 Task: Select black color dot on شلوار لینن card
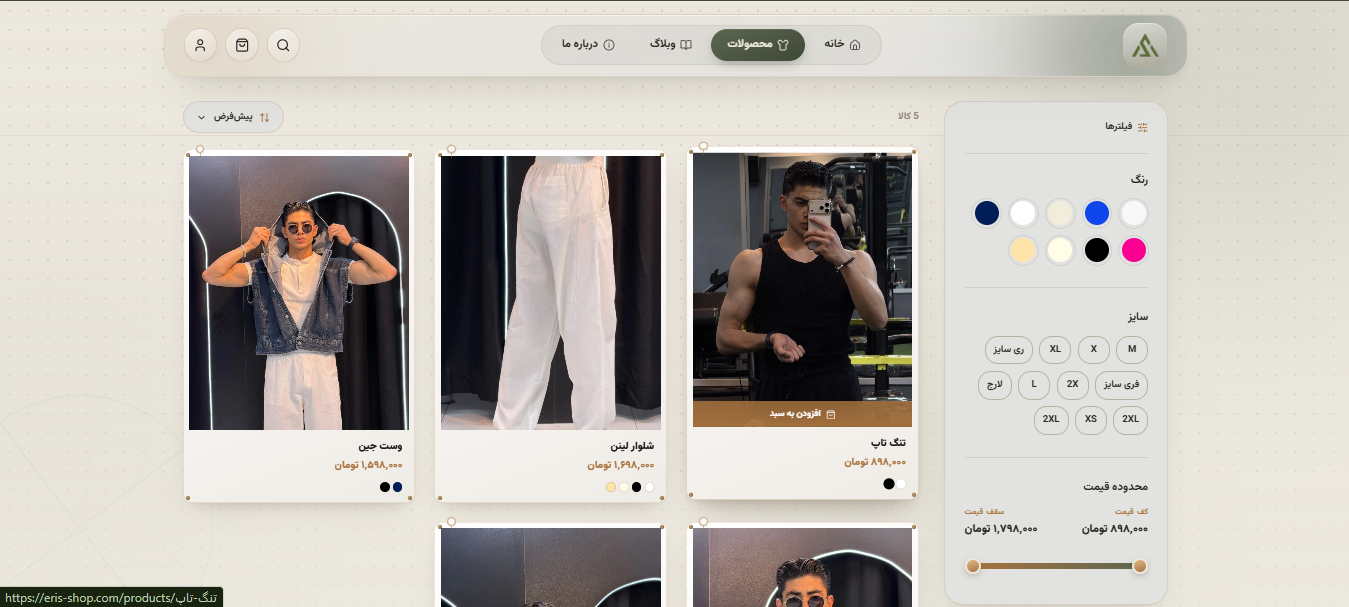point(636,487)
